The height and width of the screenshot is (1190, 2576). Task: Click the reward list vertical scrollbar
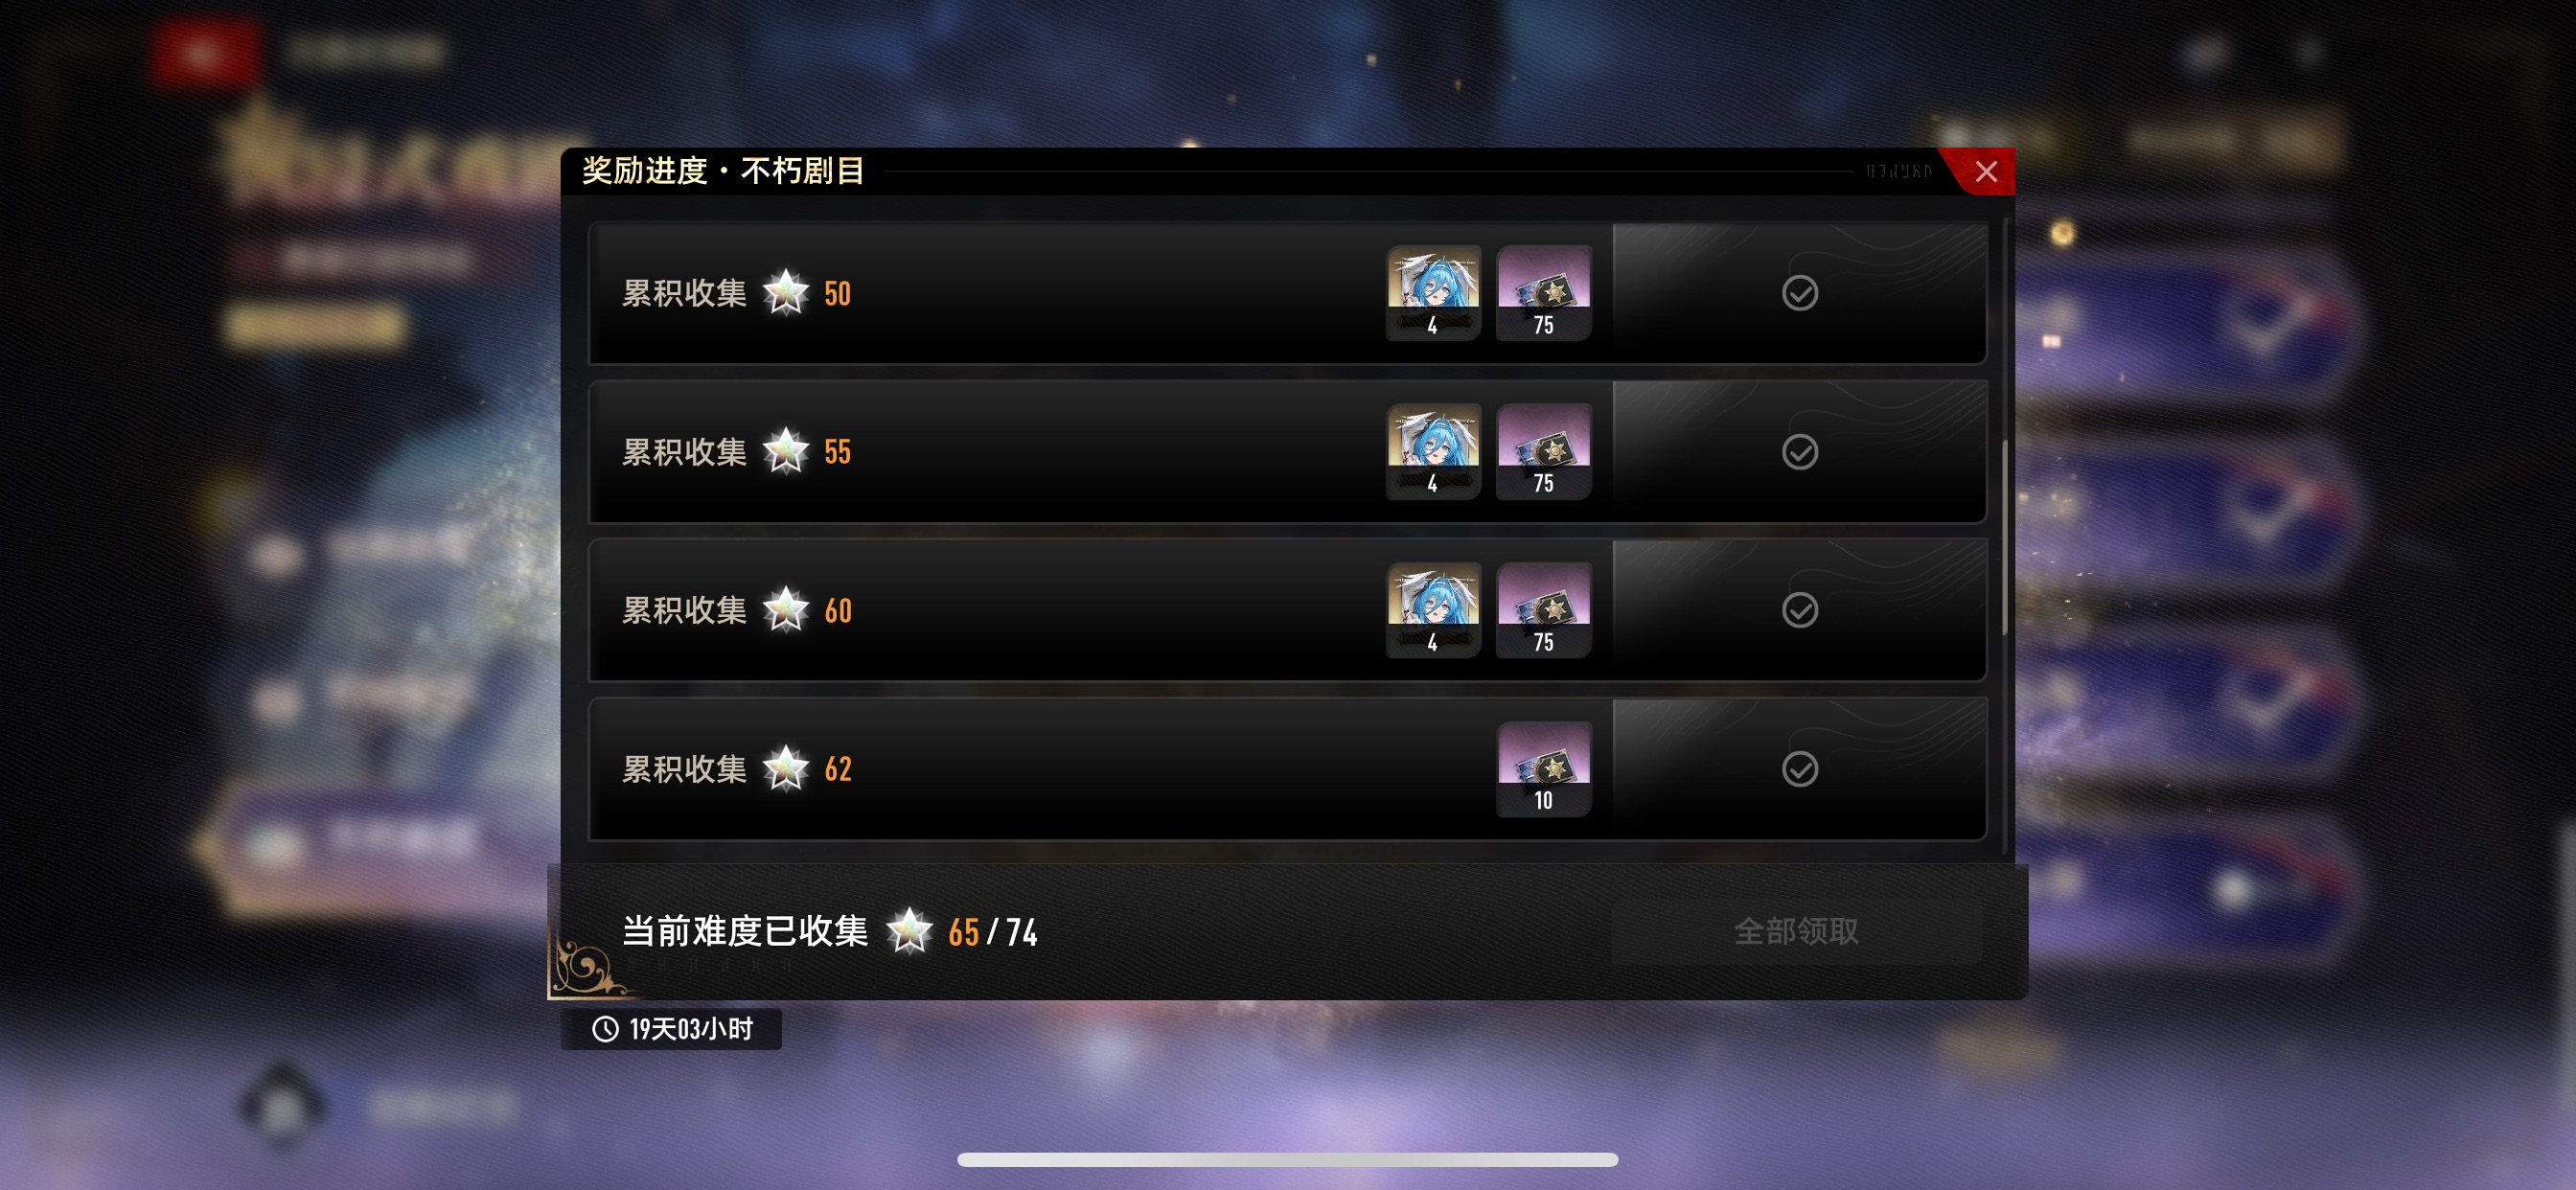coord(2004,537)
